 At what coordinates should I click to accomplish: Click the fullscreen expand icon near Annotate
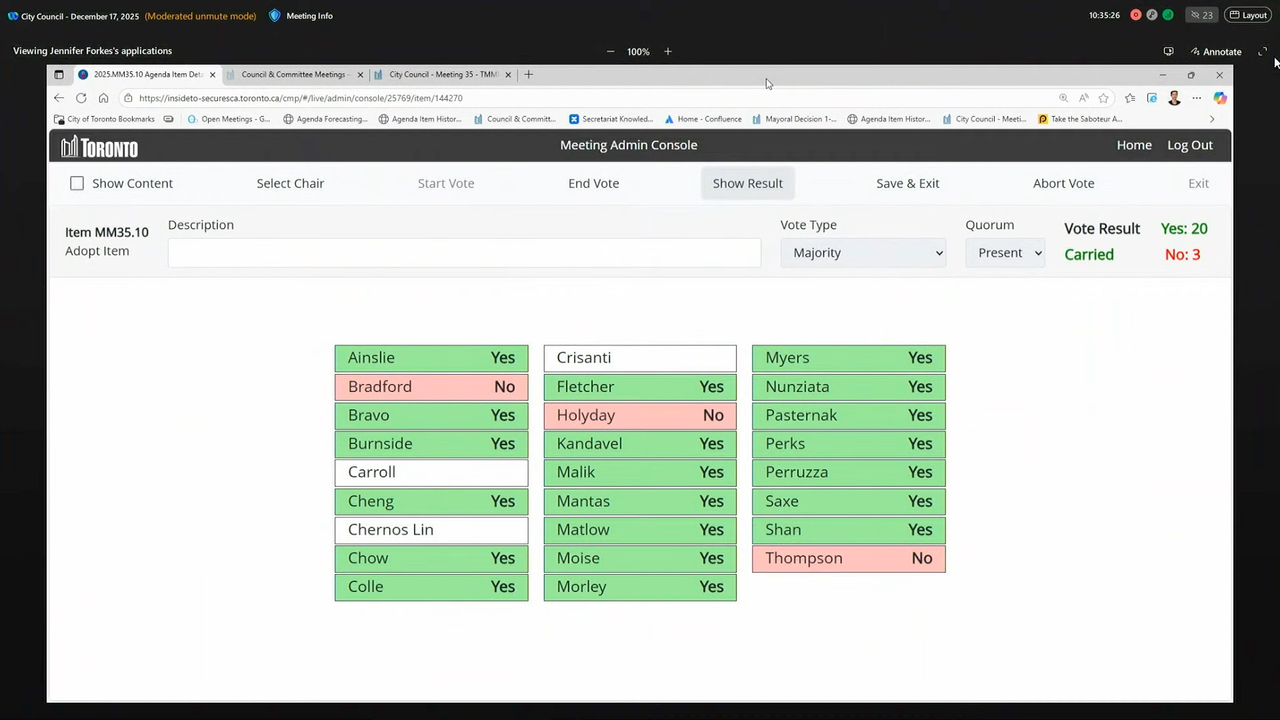pos(1262,51)
